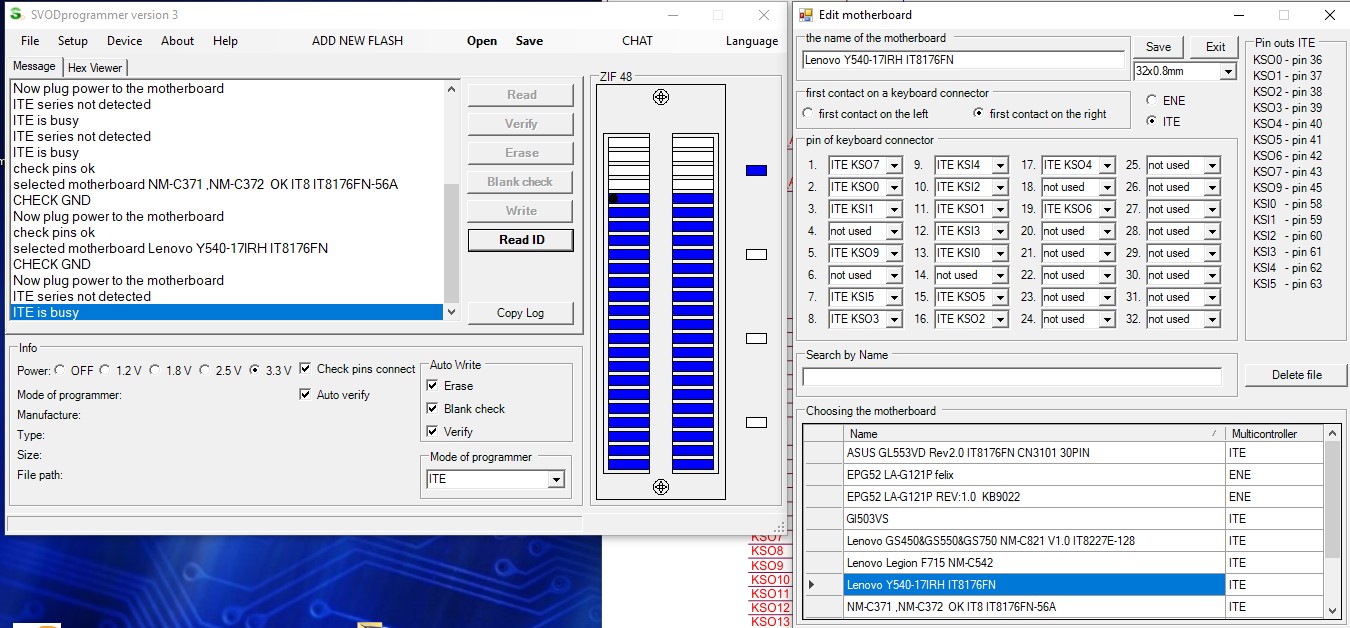
Task: Select the ITE controller radio button
Action: tap(1152, 122)
